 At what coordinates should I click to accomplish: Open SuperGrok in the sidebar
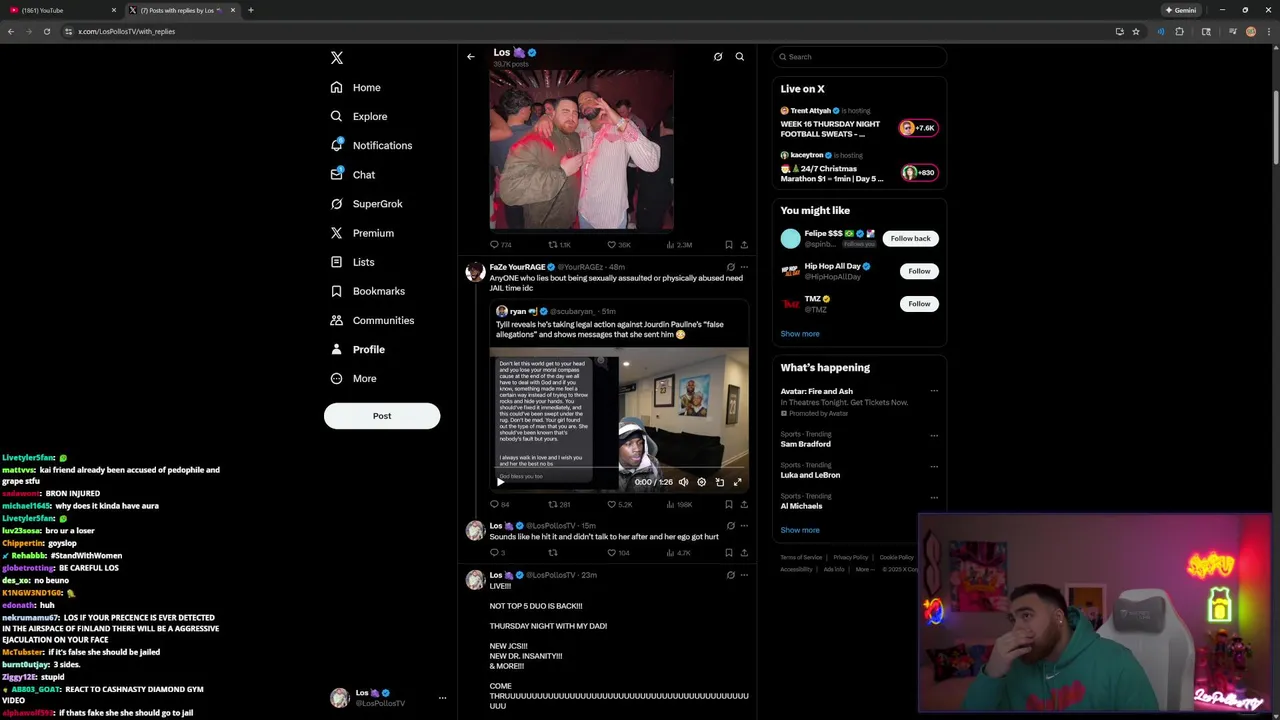click(366, 203)
